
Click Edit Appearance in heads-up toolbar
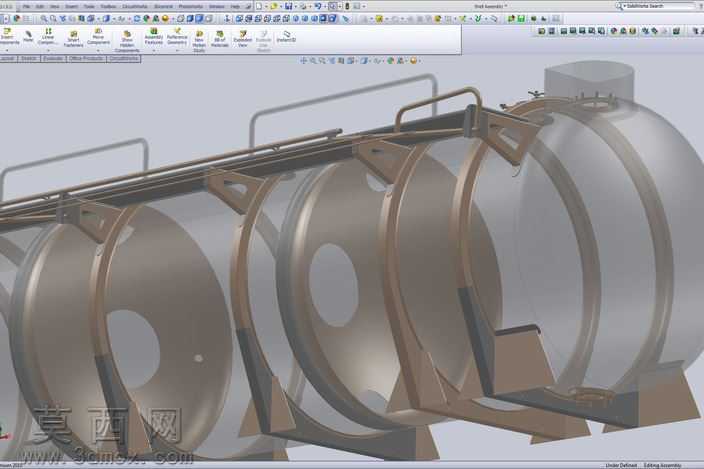pyautogui.click(x=390, y=61)
